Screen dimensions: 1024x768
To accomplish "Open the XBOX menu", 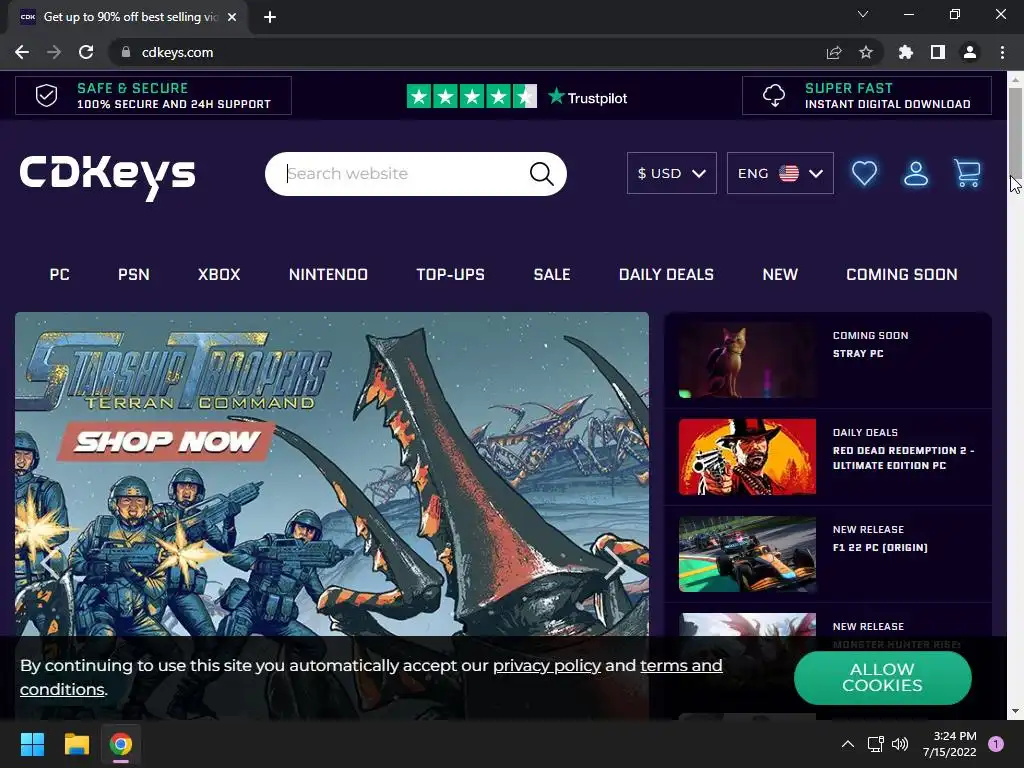I will coord(219,274).
